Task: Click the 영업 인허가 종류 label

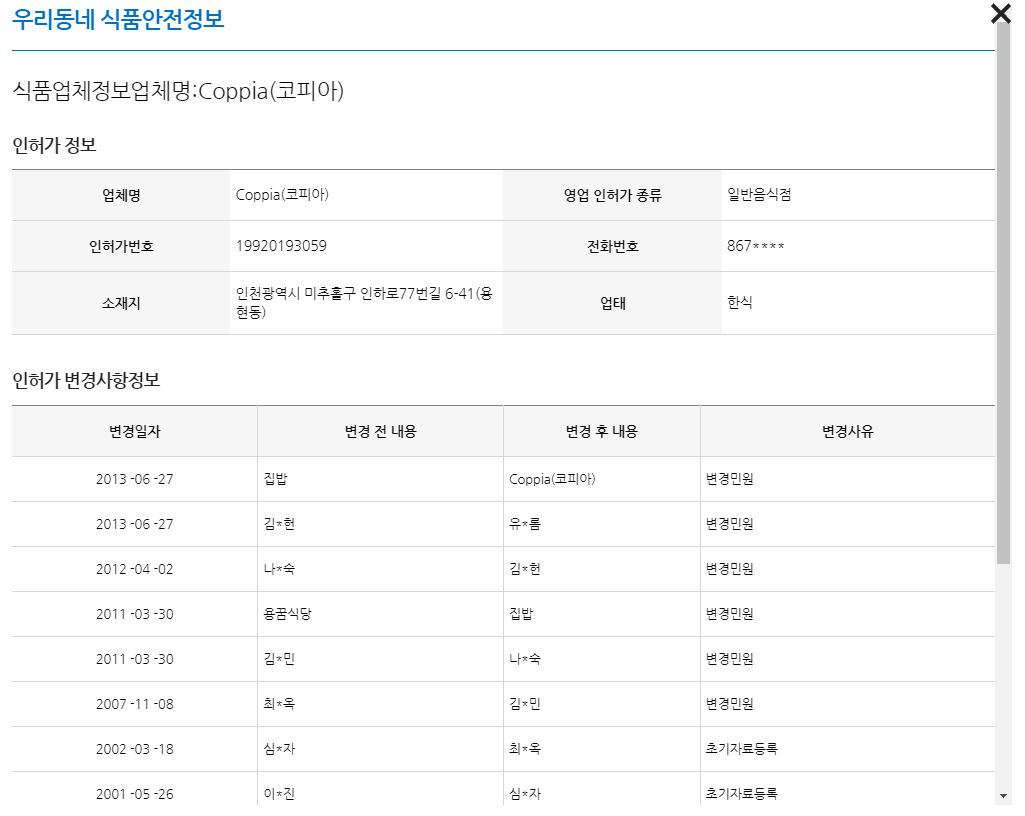Action: pyautogui.click(x=613, y=195)
